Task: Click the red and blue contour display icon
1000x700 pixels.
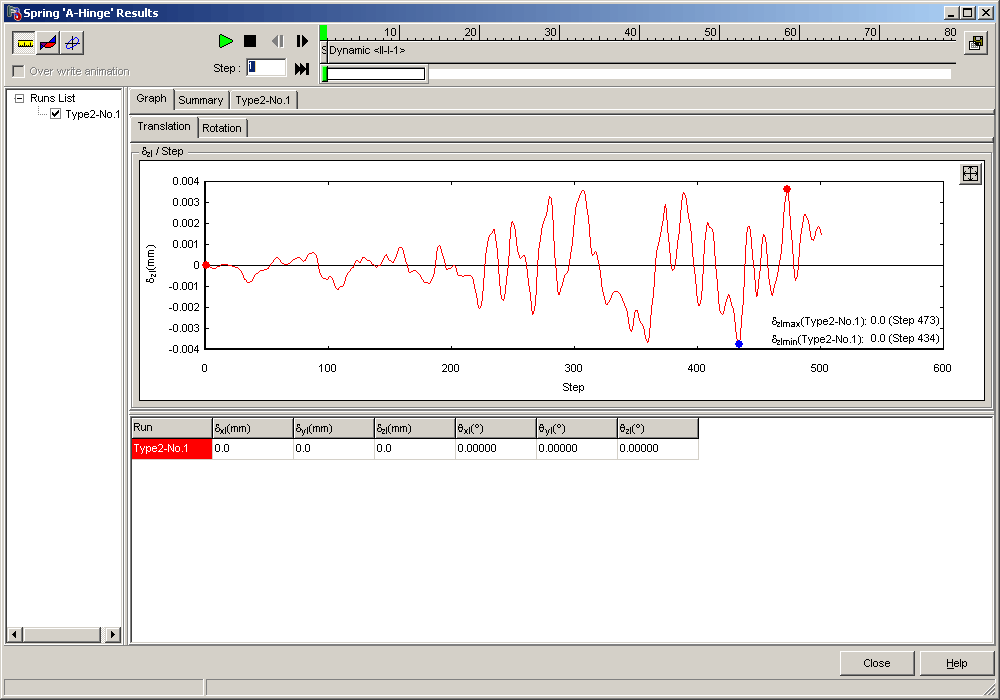Action: click(x=48, y=43)
